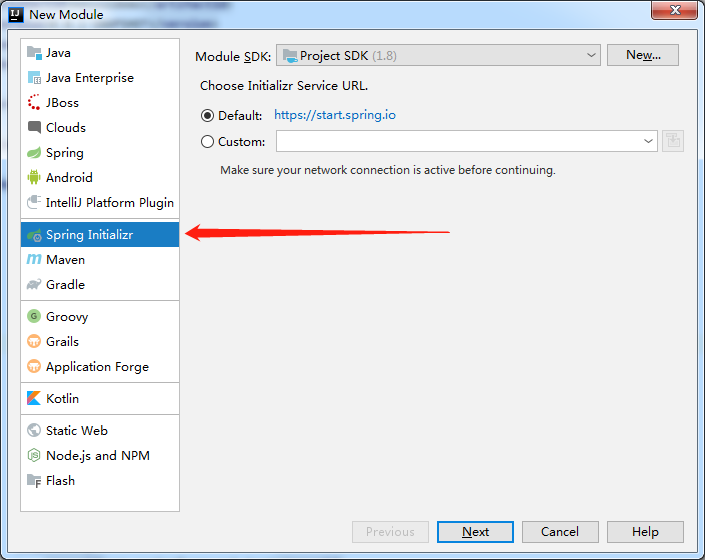Select the Groovy green icon
Image resolution: width=705 pixels, height=560 pixels.
[34, 316]
